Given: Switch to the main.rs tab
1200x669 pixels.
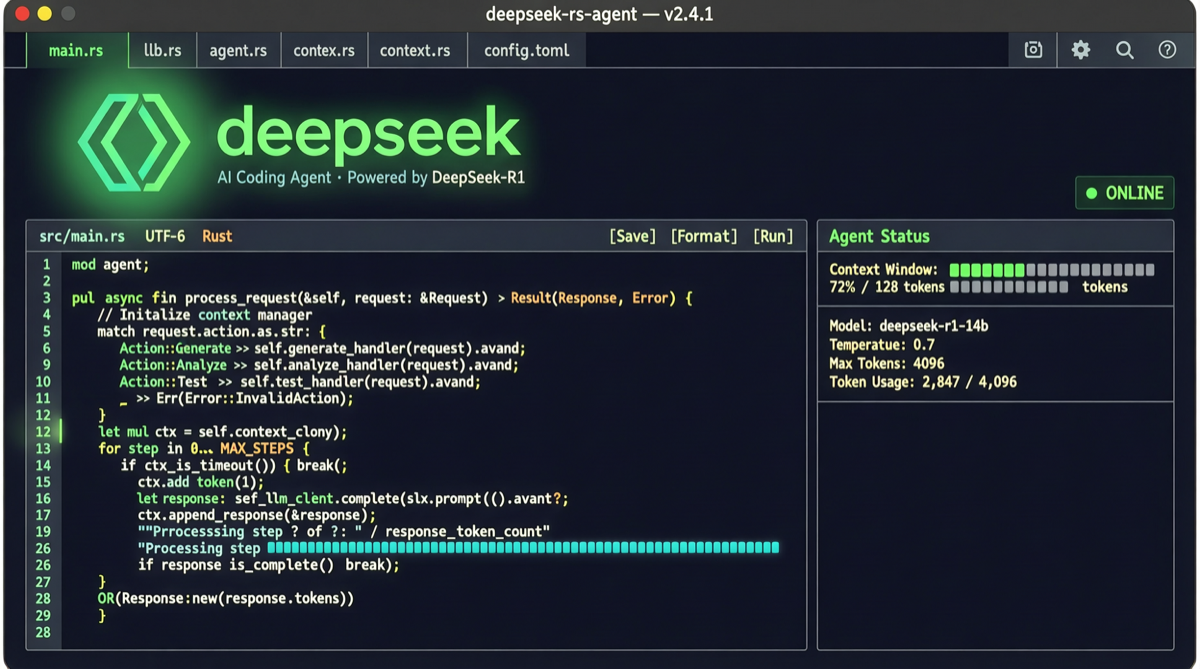Looking at the screenshot, I should point(76,50).
